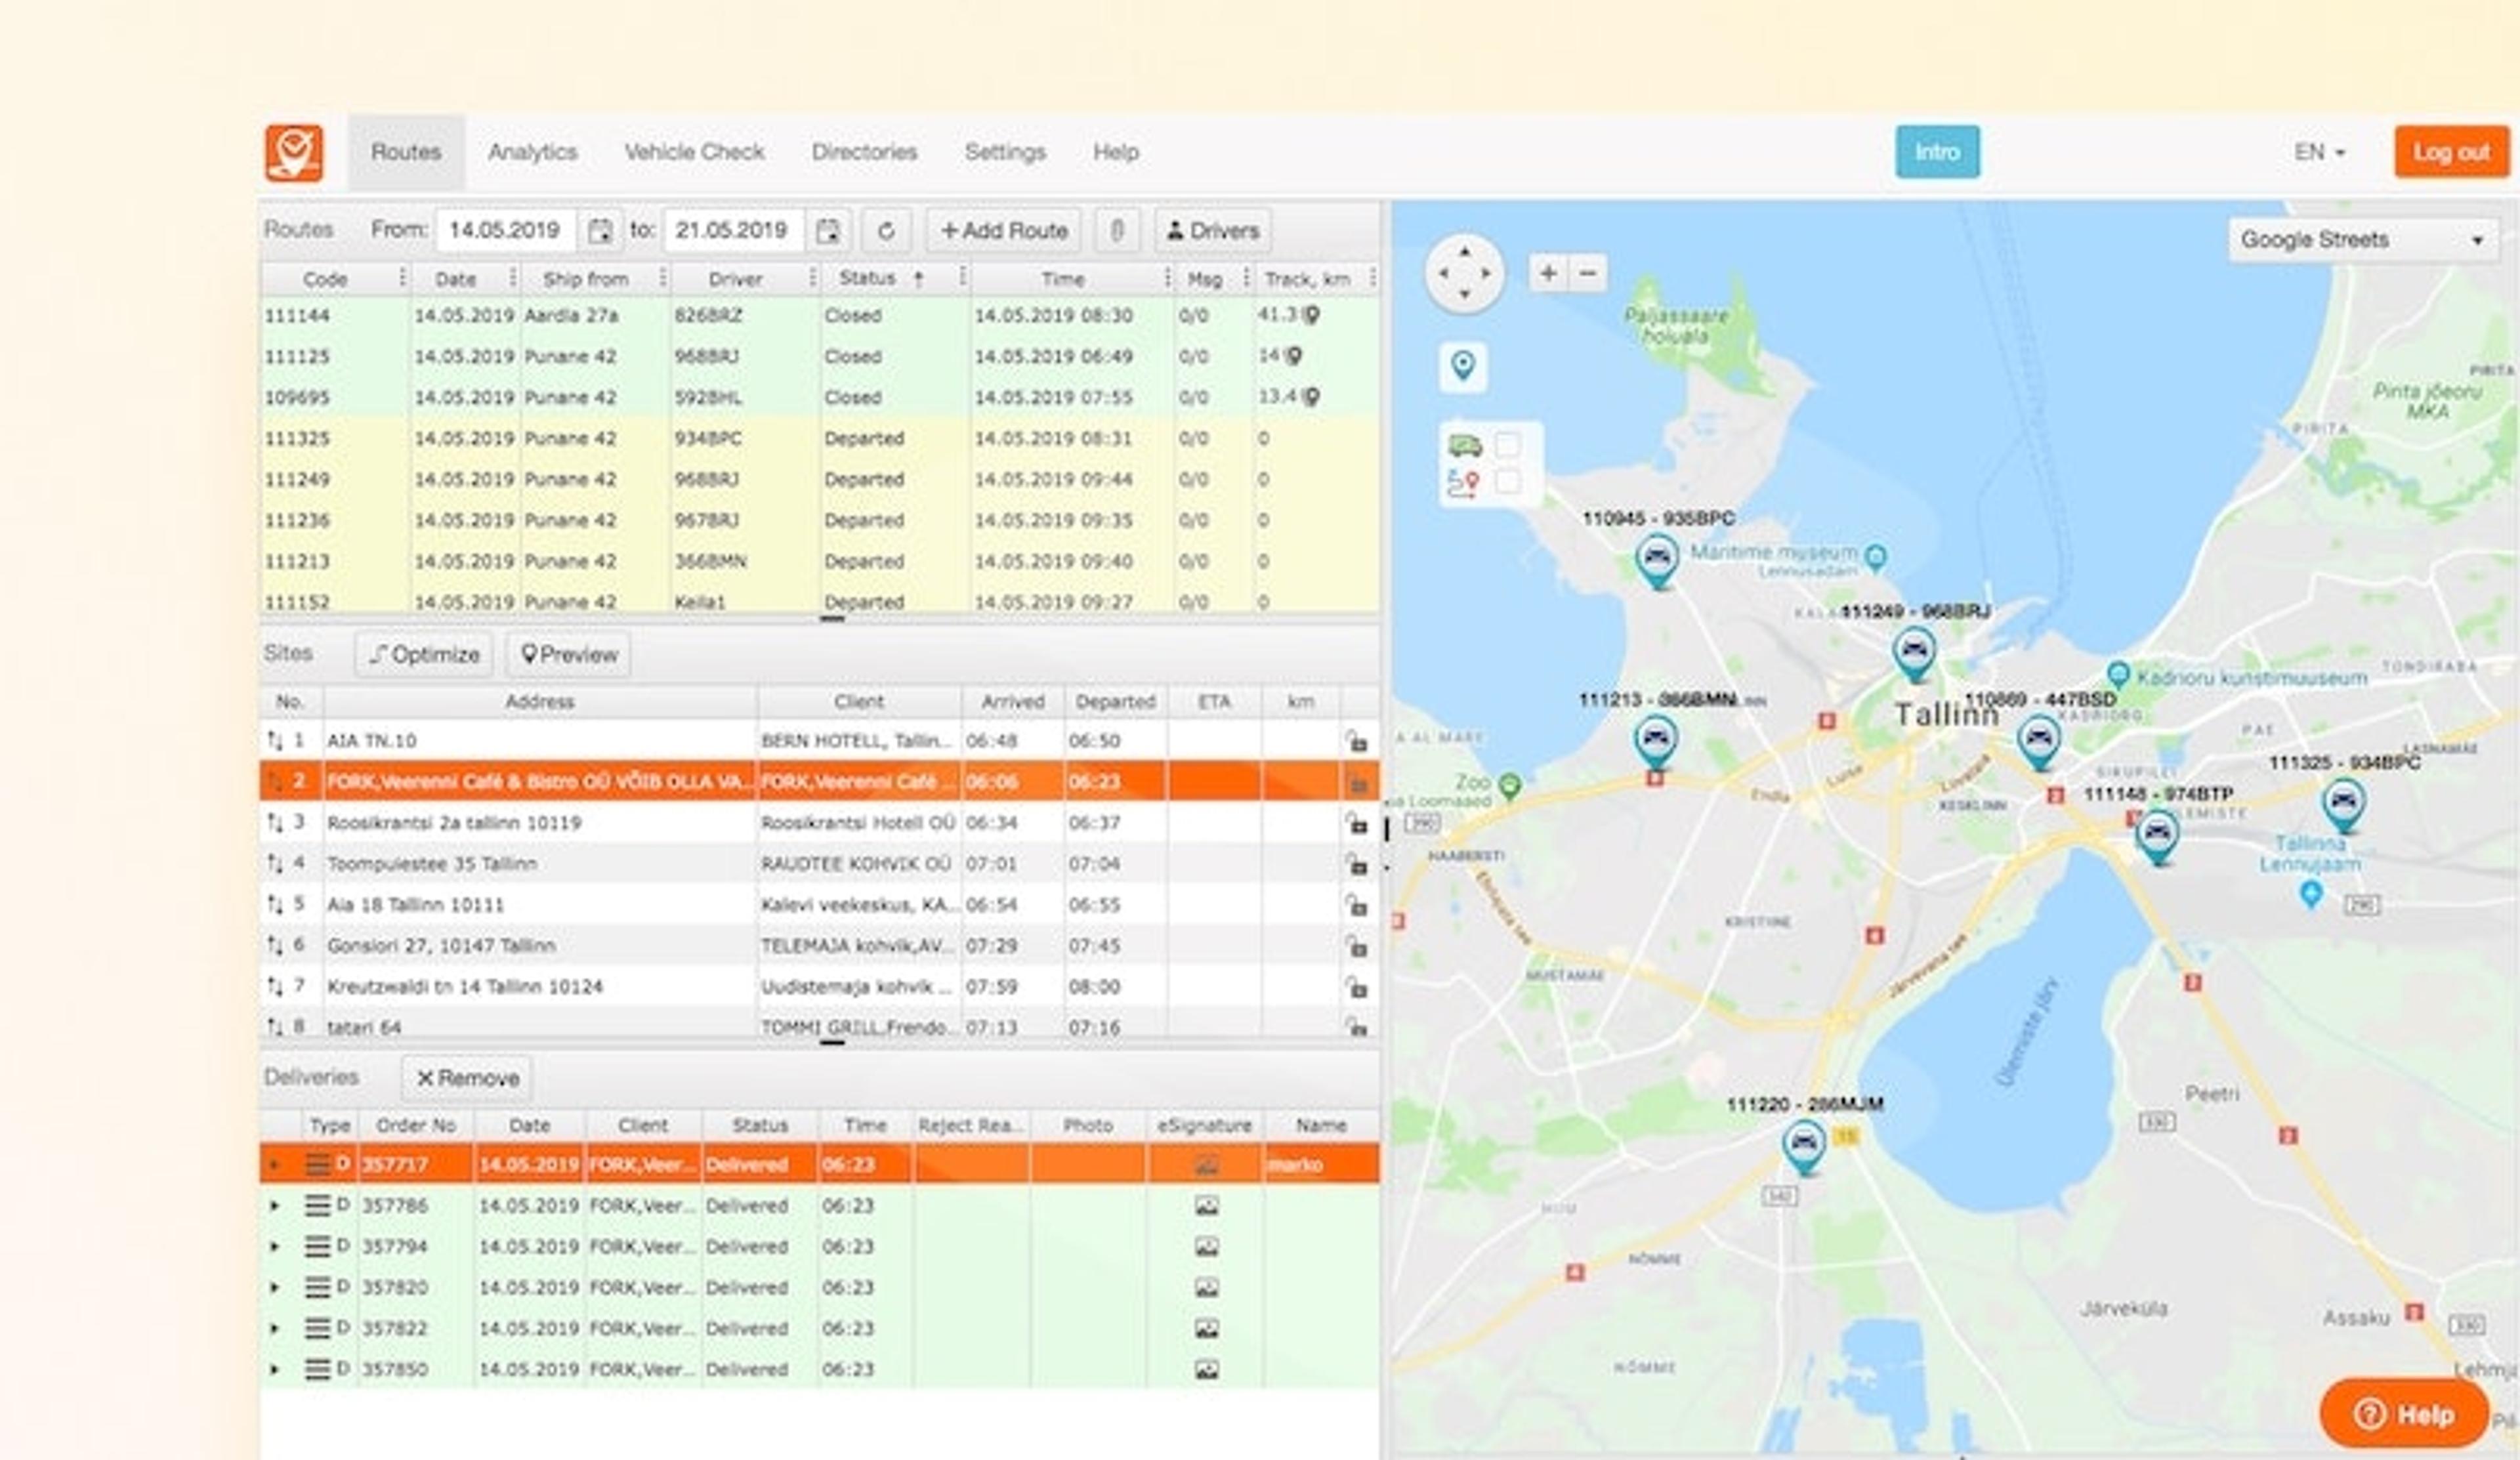The width and height of the screenshot is (2520, 1460).
Task: Go to the Vehicle Check tab
Action: click(694, 152)
